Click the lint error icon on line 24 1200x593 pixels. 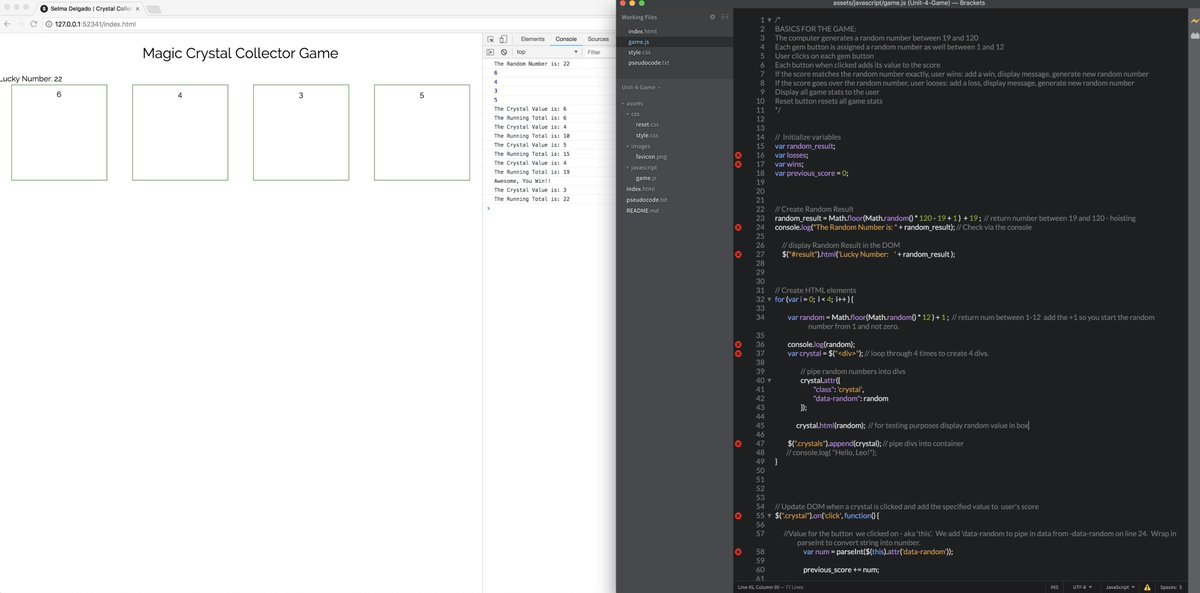(x=739, y=228)
